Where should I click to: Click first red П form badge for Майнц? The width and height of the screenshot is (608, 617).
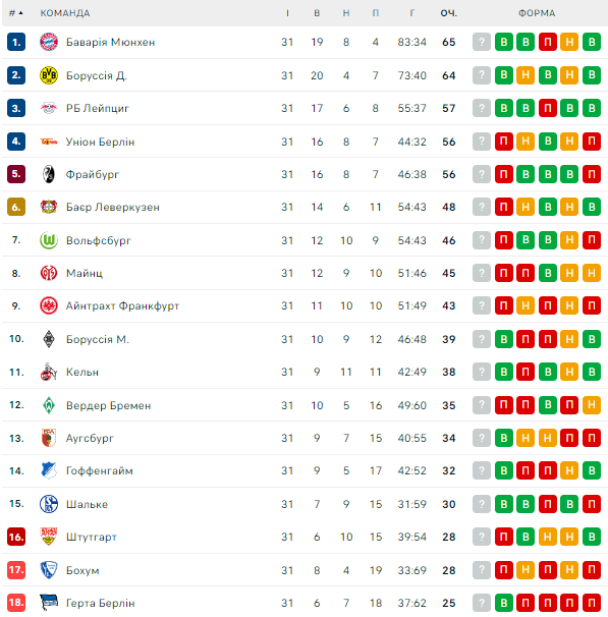click(504, 273)
